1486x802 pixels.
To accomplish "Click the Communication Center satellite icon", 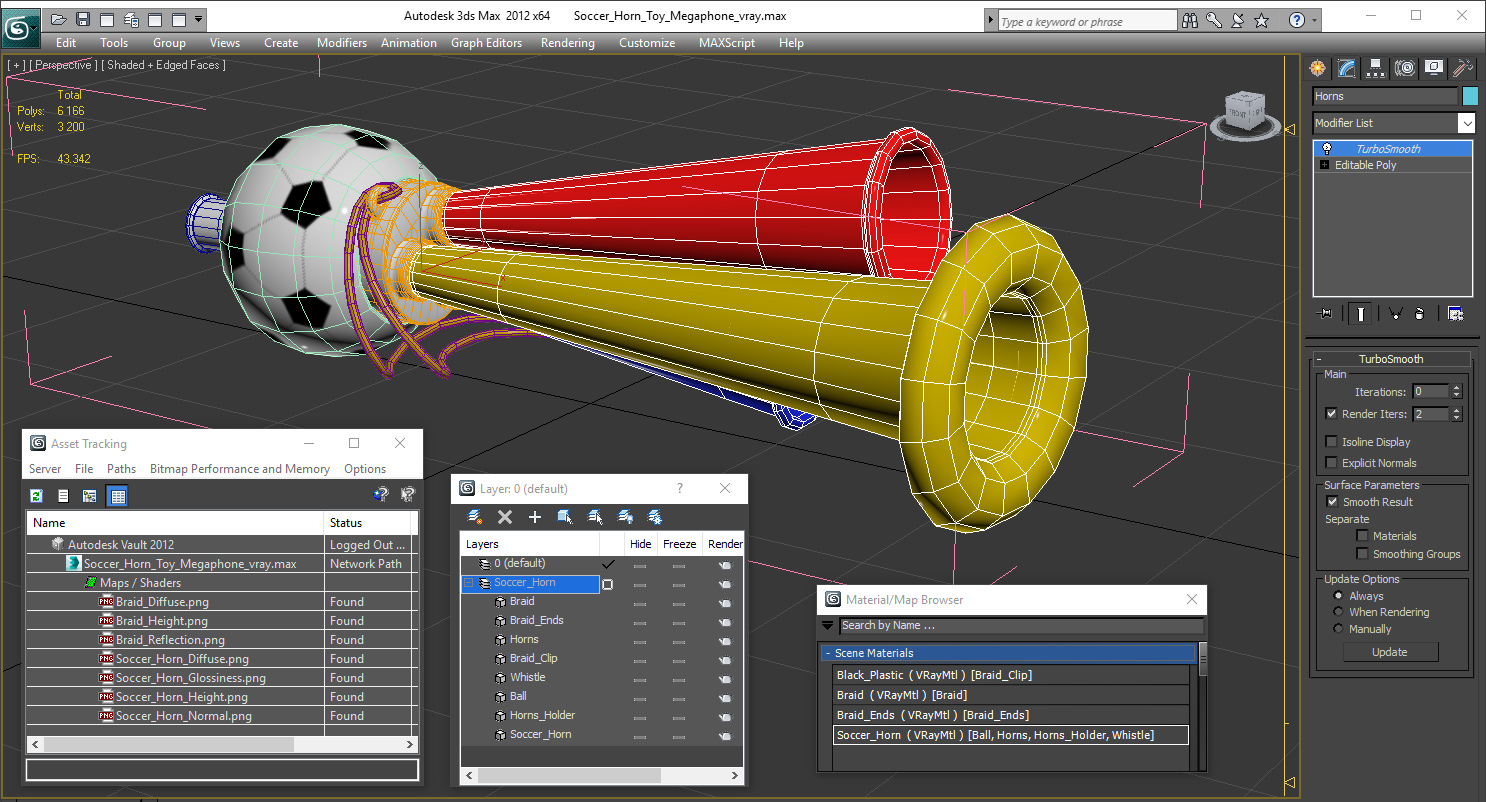I will pos(1238,20).
